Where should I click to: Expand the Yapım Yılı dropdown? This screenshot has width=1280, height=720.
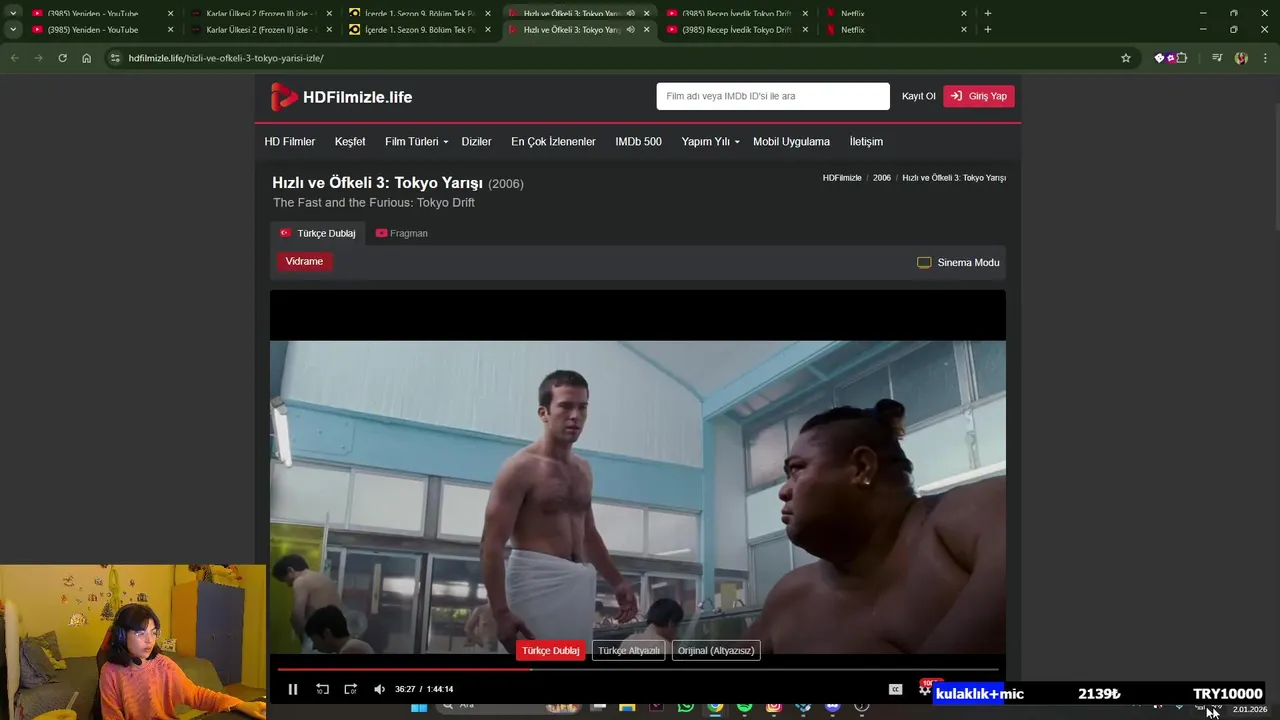click(710, 142)
